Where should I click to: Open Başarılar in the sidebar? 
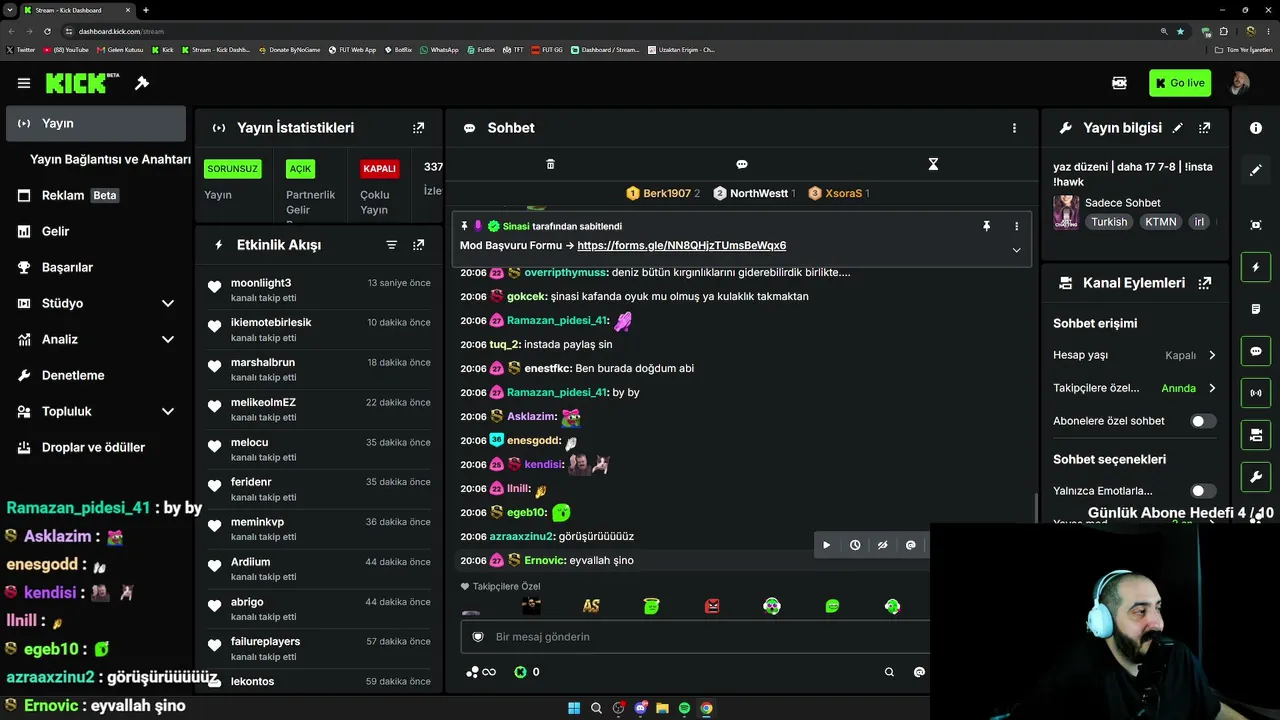click(x=96, y=267)
